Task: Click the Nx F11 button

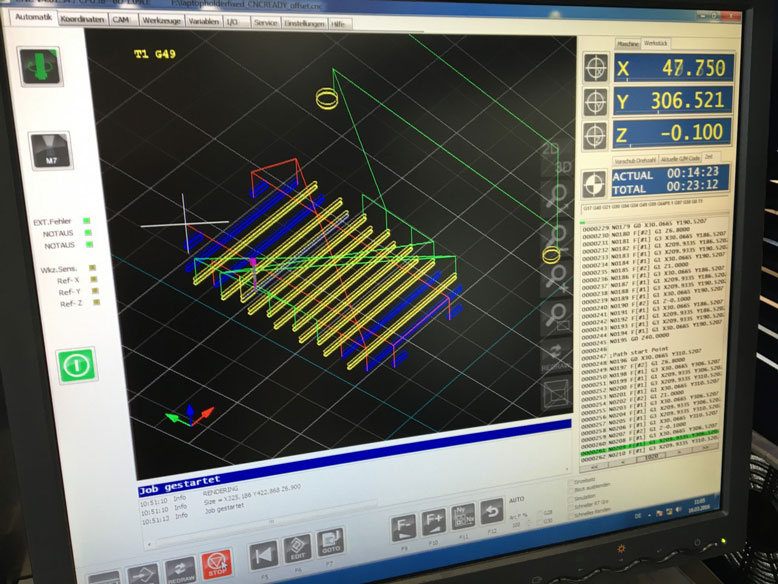Action: (463, 518)
